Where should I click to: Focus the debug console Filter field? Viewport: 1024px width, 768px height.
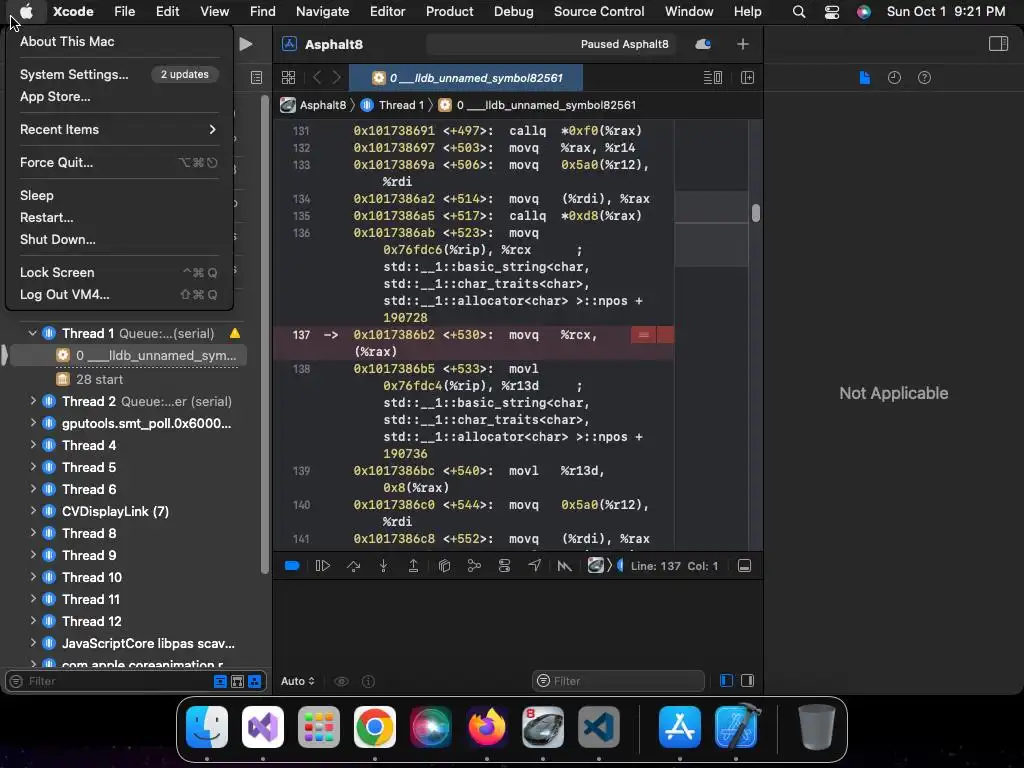tap(618, 681)
